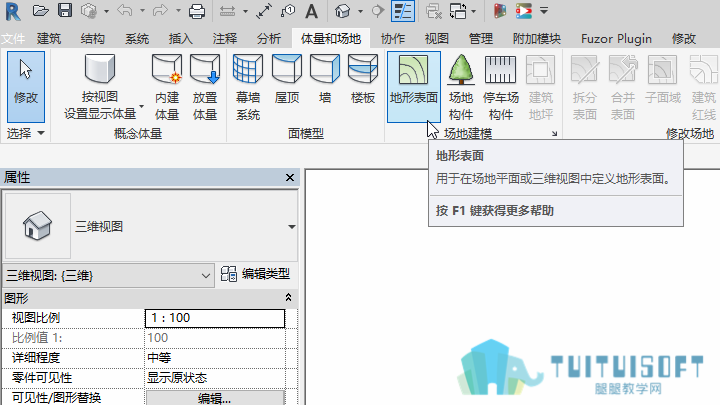Expand the 选择 panel dropdown
This screenshot has width=720, height=405.
click(x=26, y=133)
